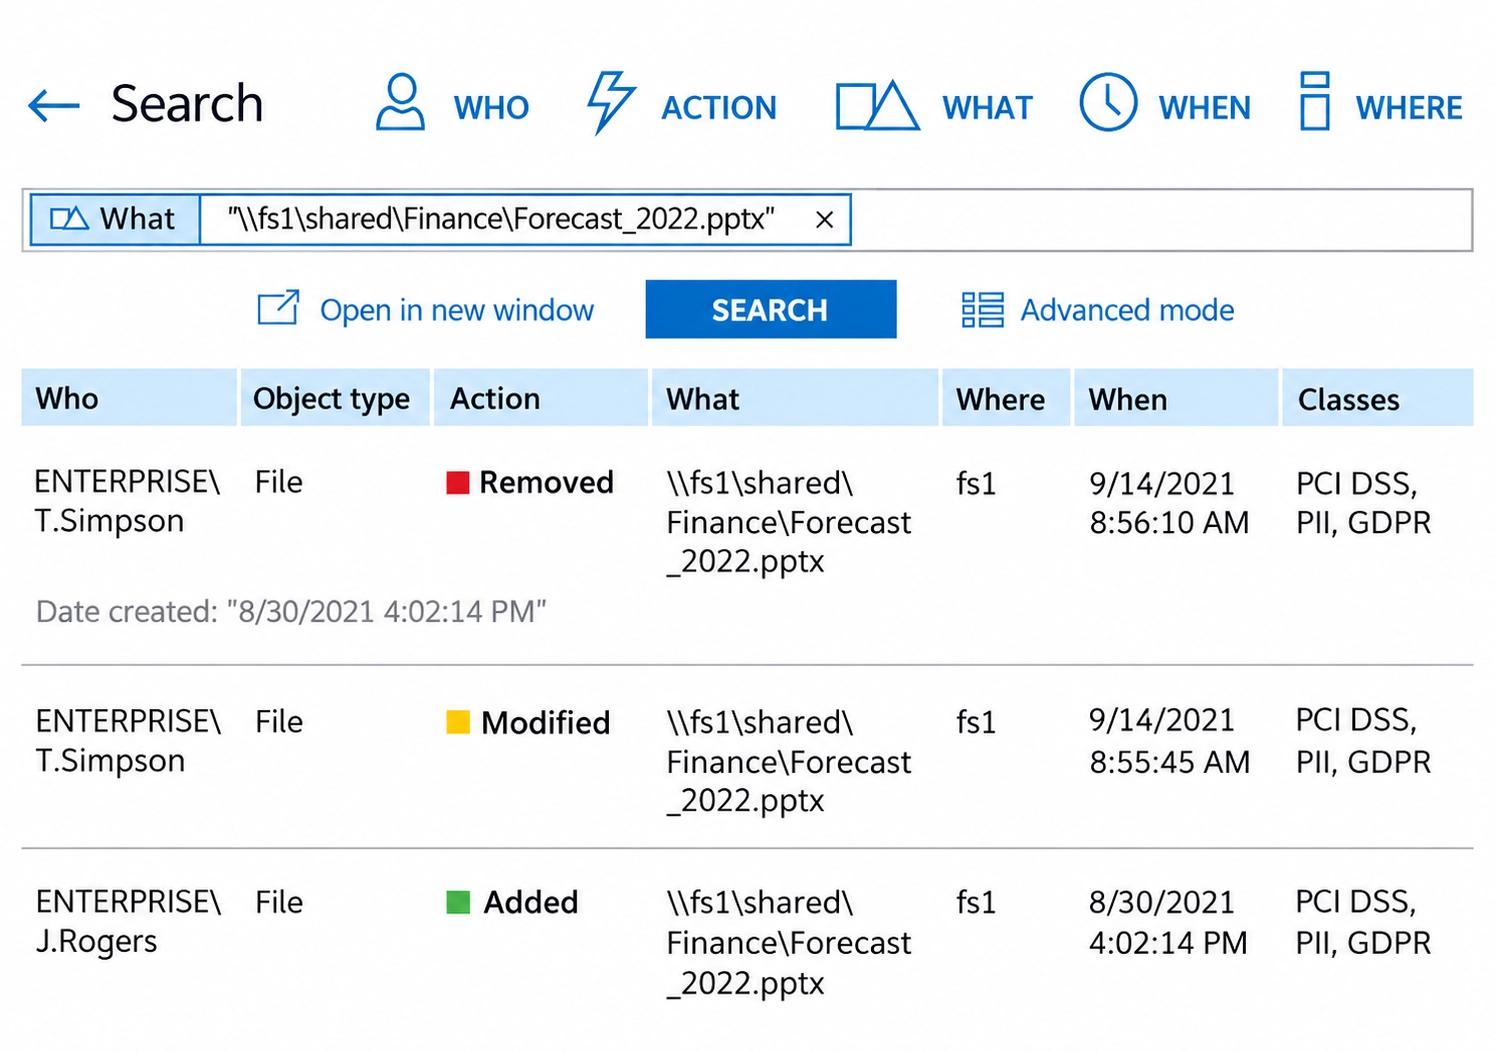Click the ACTION lightning bolt icon
Image resolution: width=1495 pixels, height=1052 pixels.
click(609, 102)
